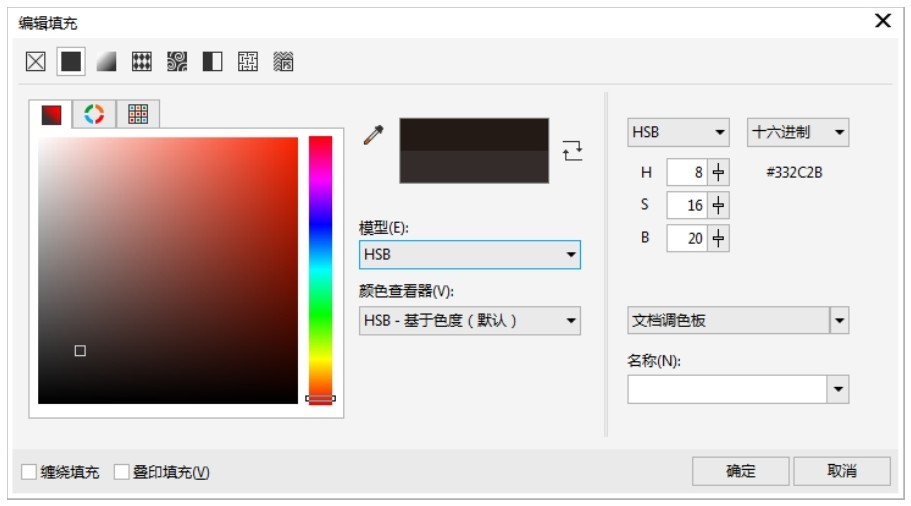This screenshot has width=911, height=506.
Task: Select the Texture fill icon
Action: [248, 61]
